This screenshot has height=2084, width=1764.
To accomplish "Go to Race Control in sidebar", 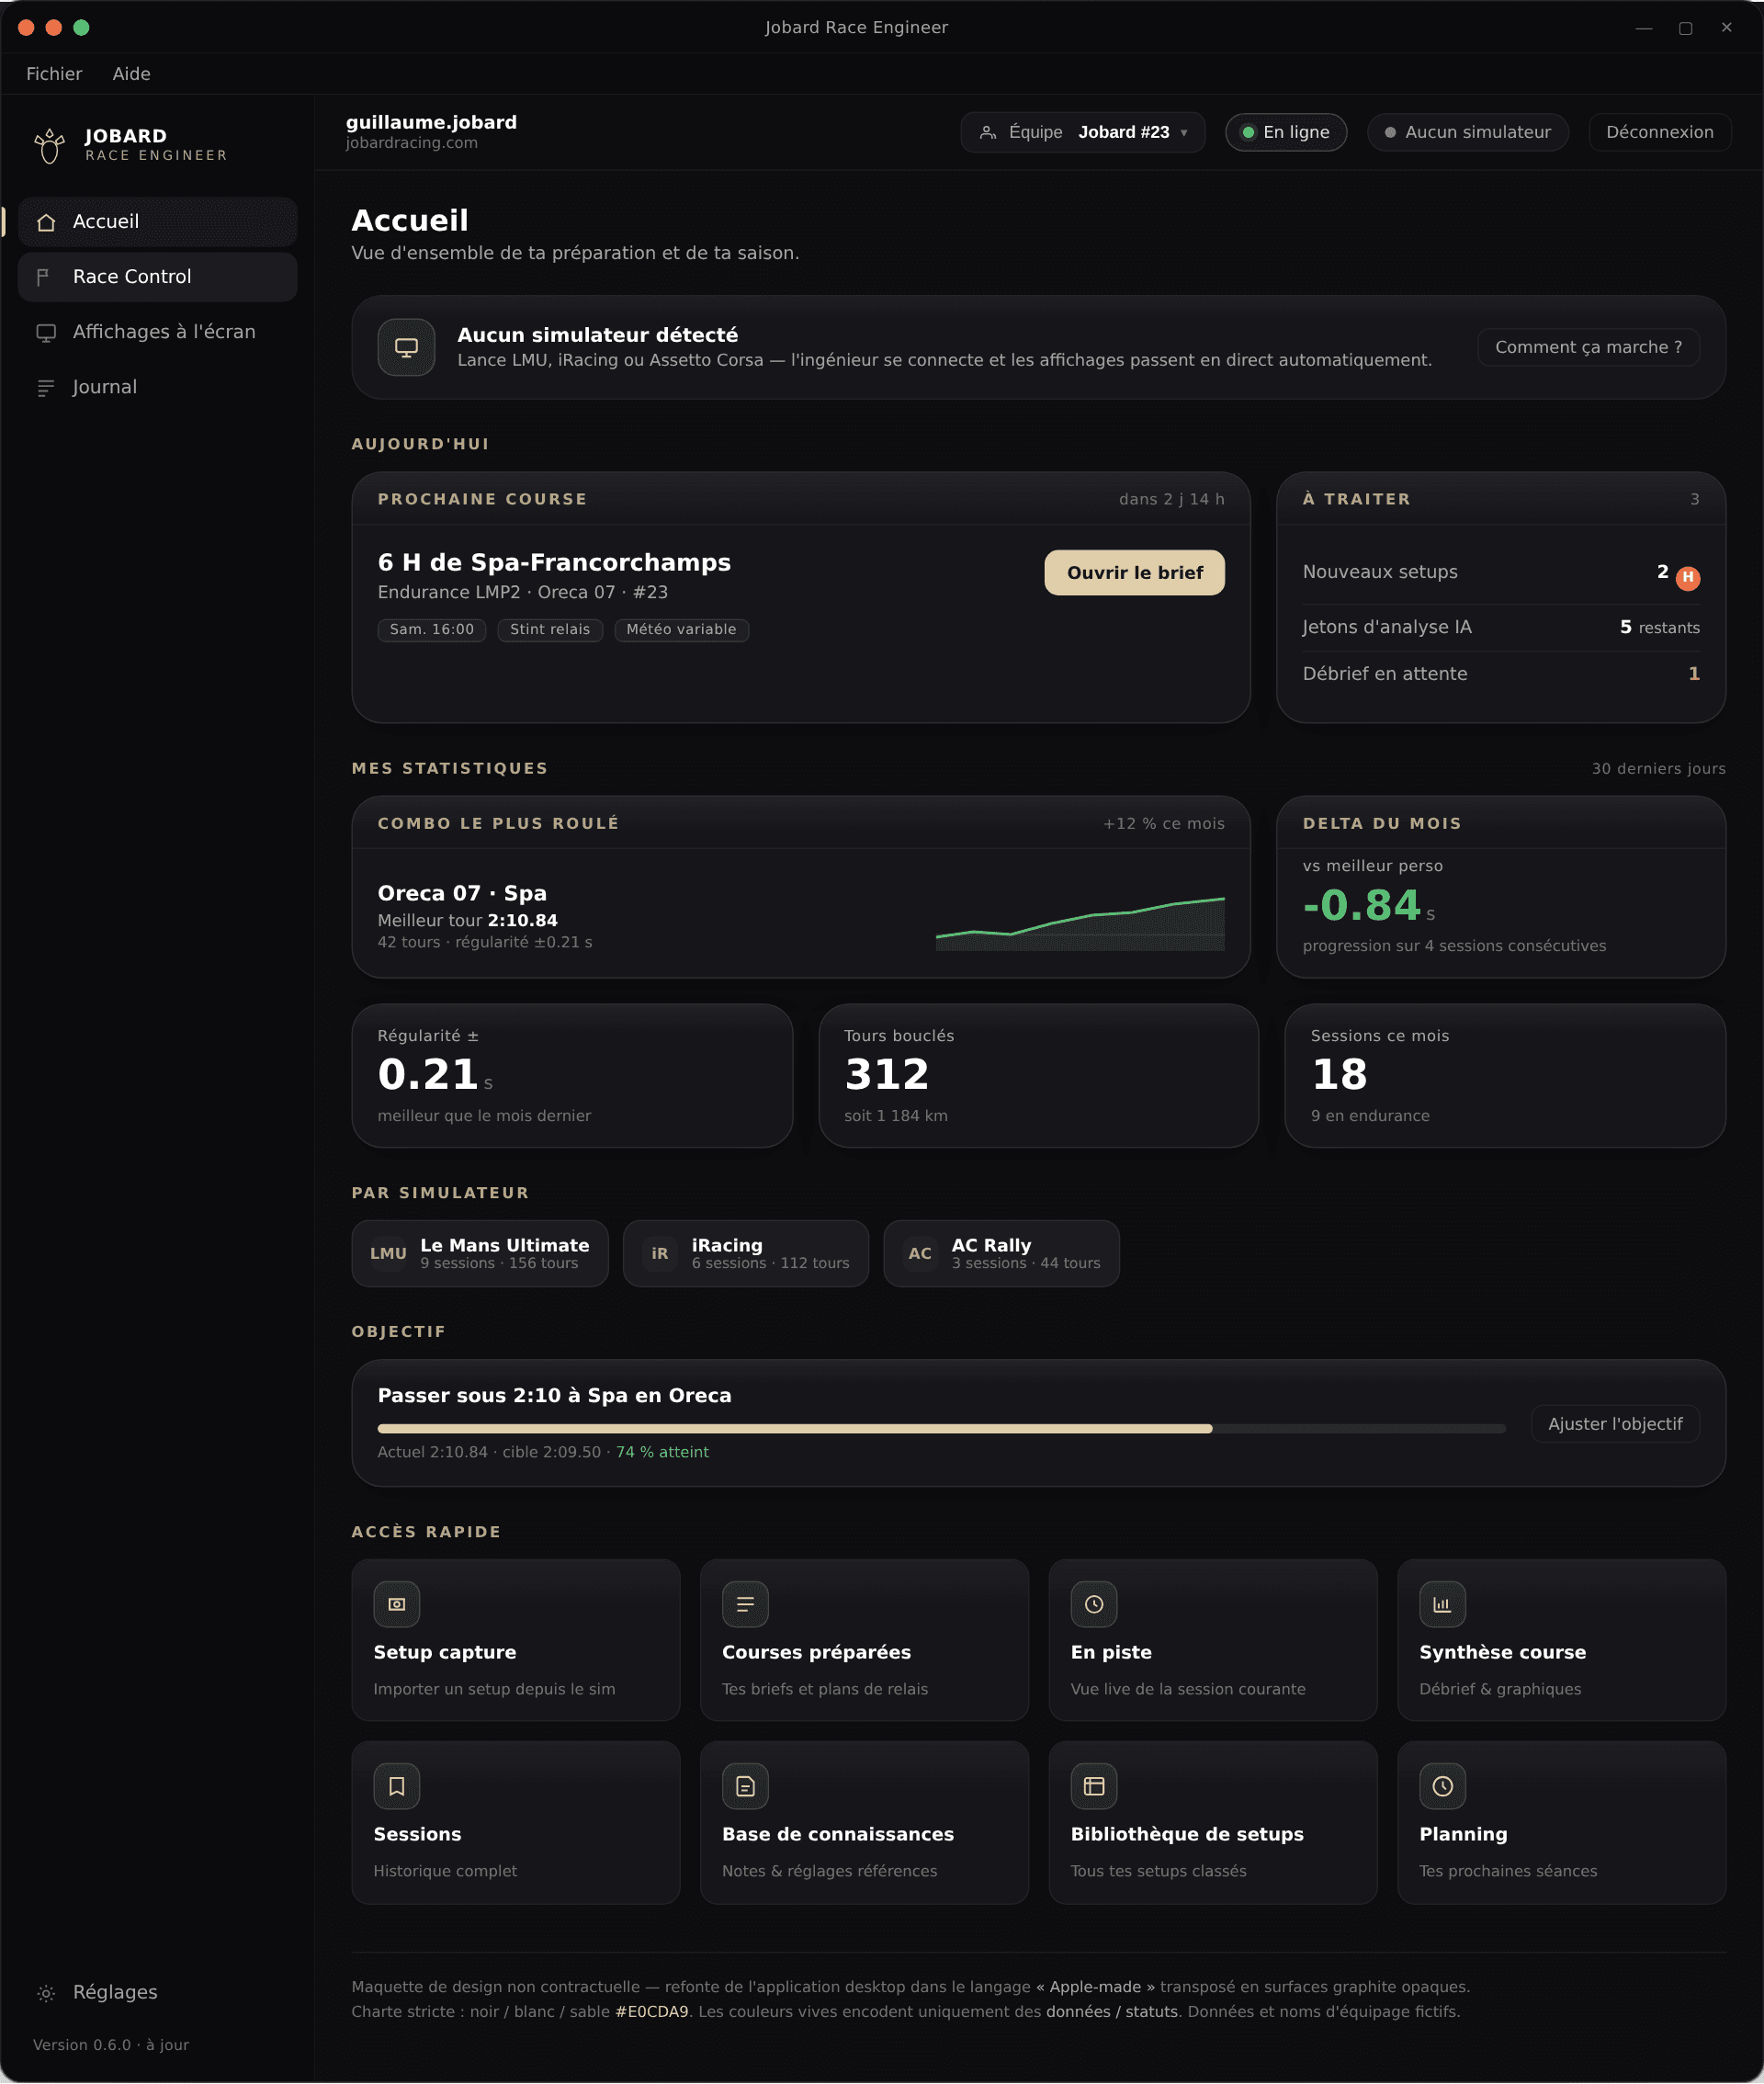I will click(158, 277).
